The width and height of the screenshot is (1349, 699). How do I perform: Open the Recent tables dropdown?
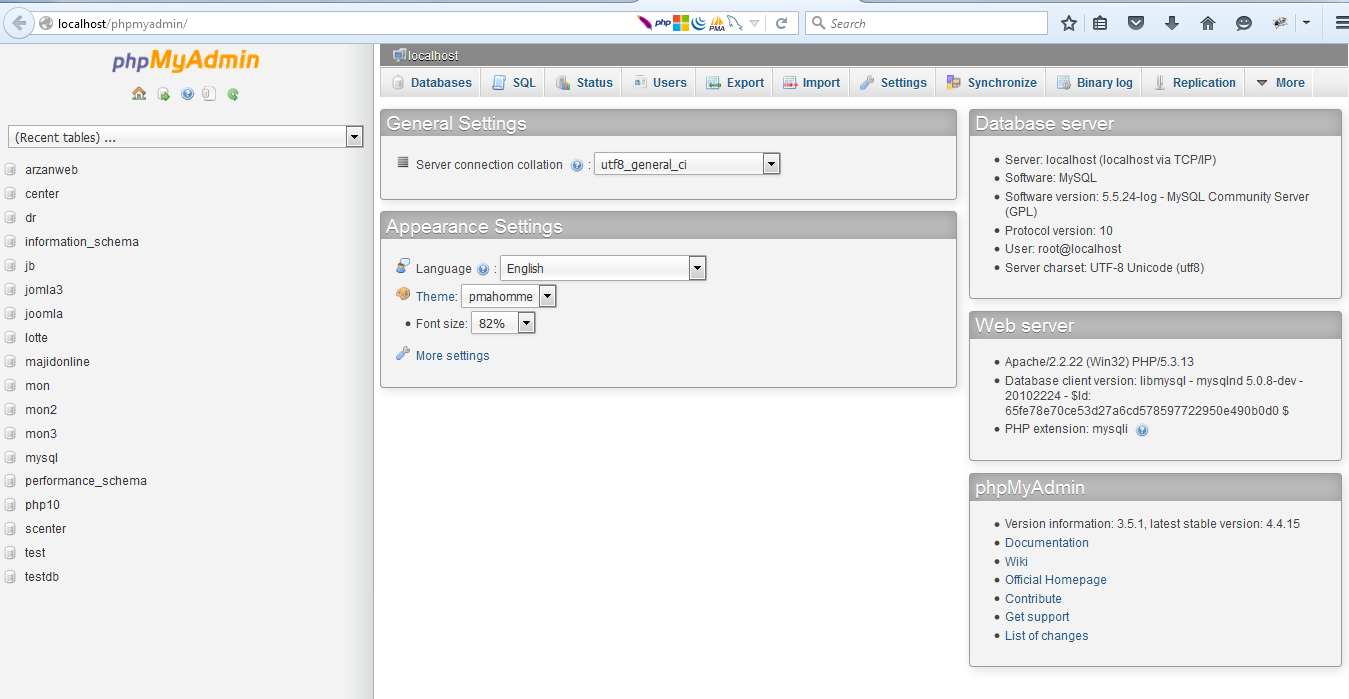[185, 137]
